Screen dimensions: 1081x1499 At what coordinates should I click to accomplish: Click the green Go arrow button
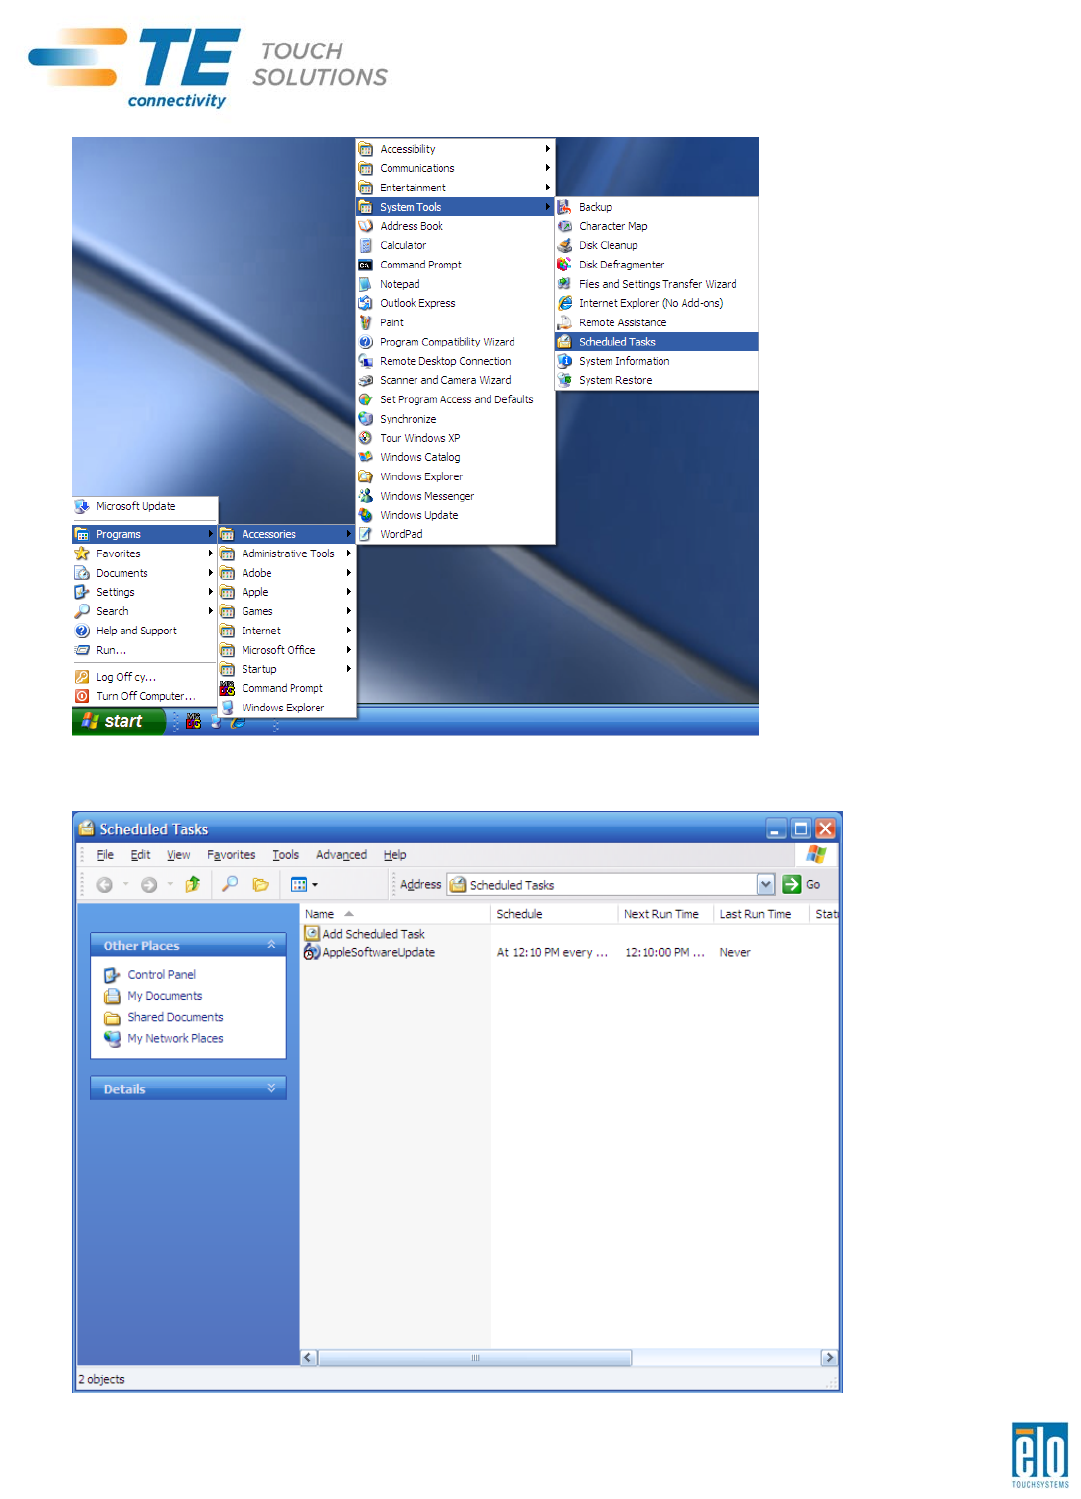coord(792,884)
